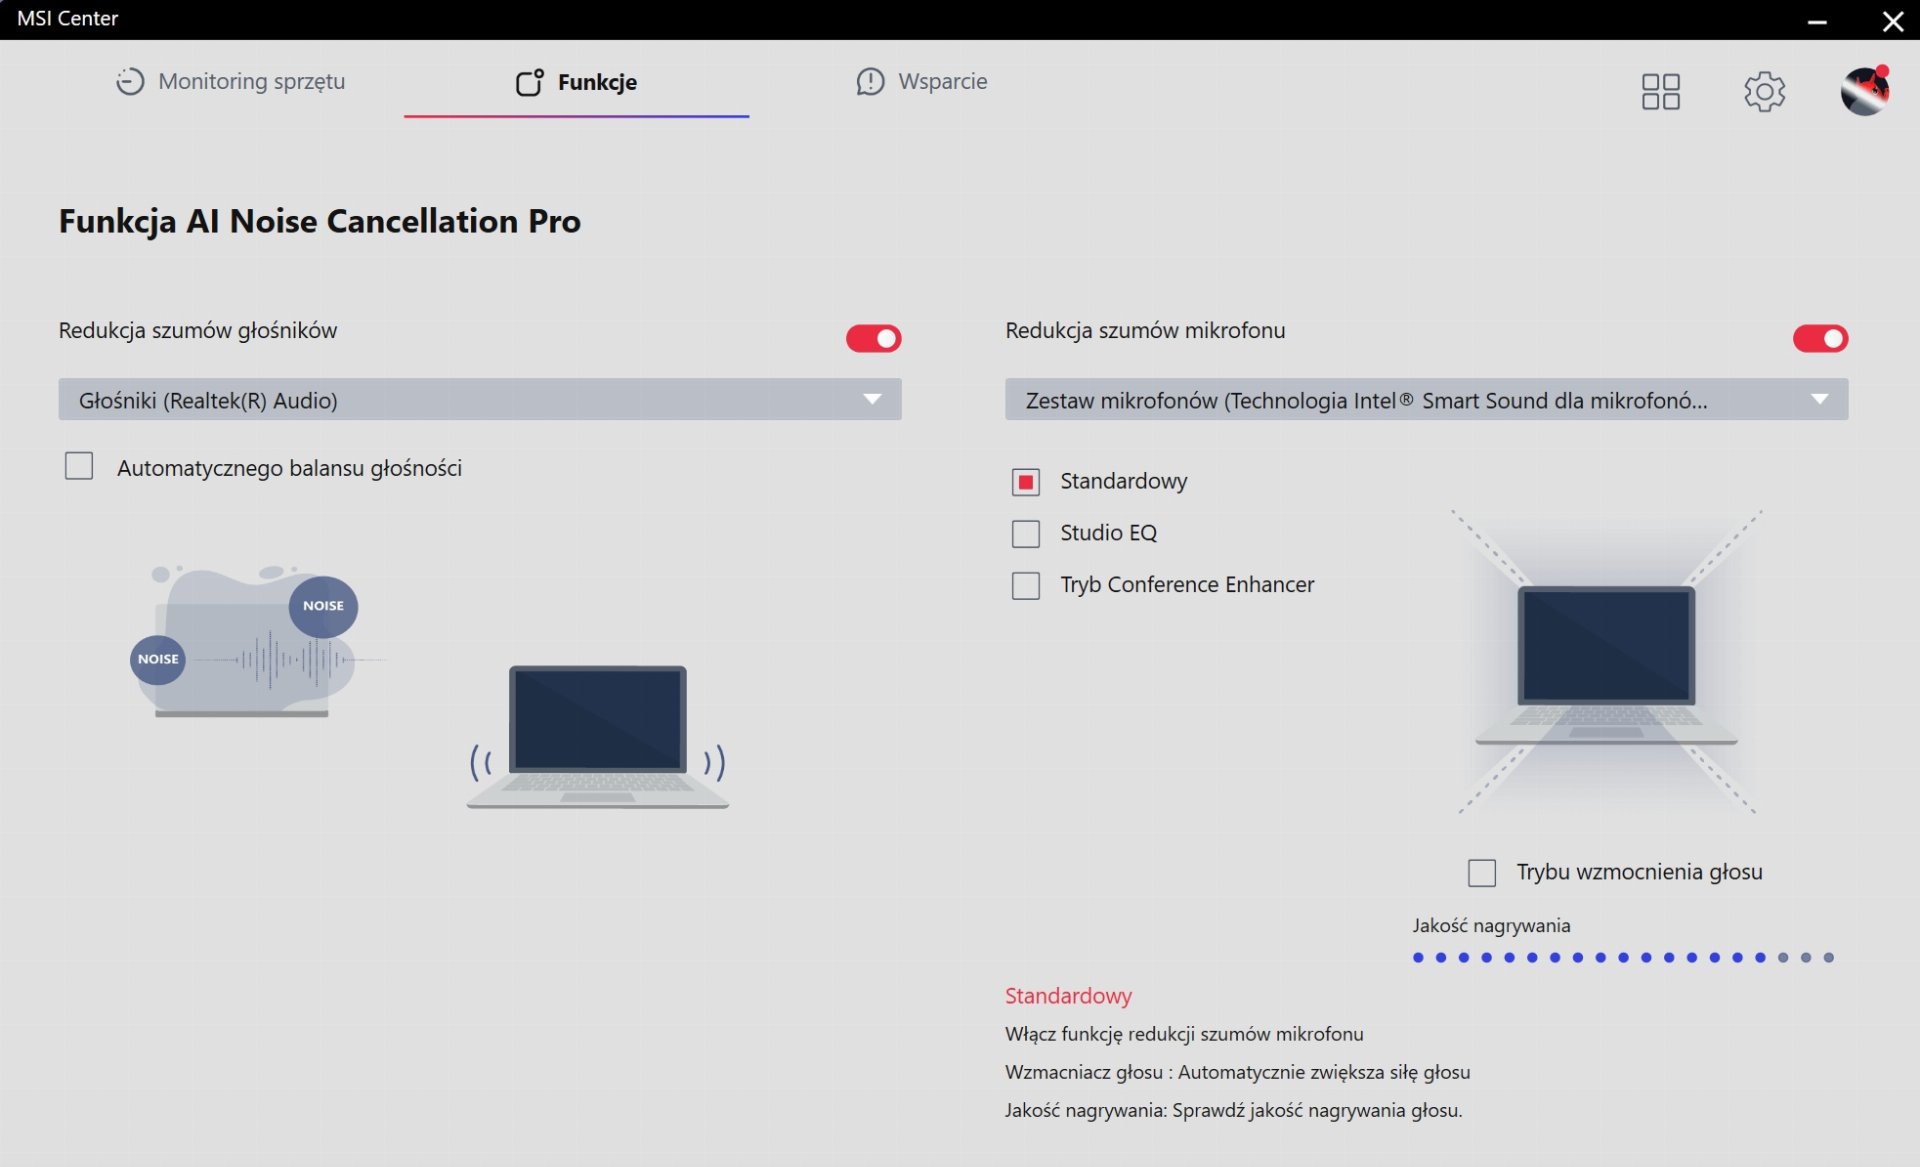This screenshot has height=1167, width=1920.
Task: Click the Jakość nagrywania dotted level bar
Action: (1622, 958)
